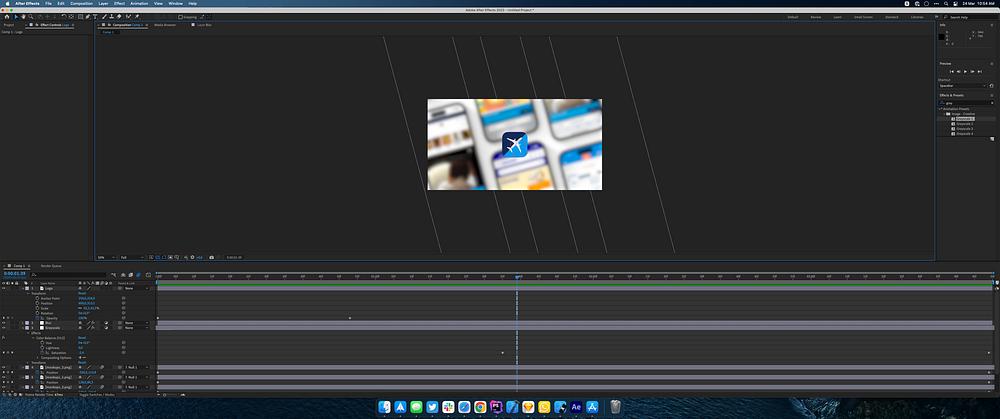Open the Info panel menu icon
This screenshot has height=419, width=1000.
[992, 25]
